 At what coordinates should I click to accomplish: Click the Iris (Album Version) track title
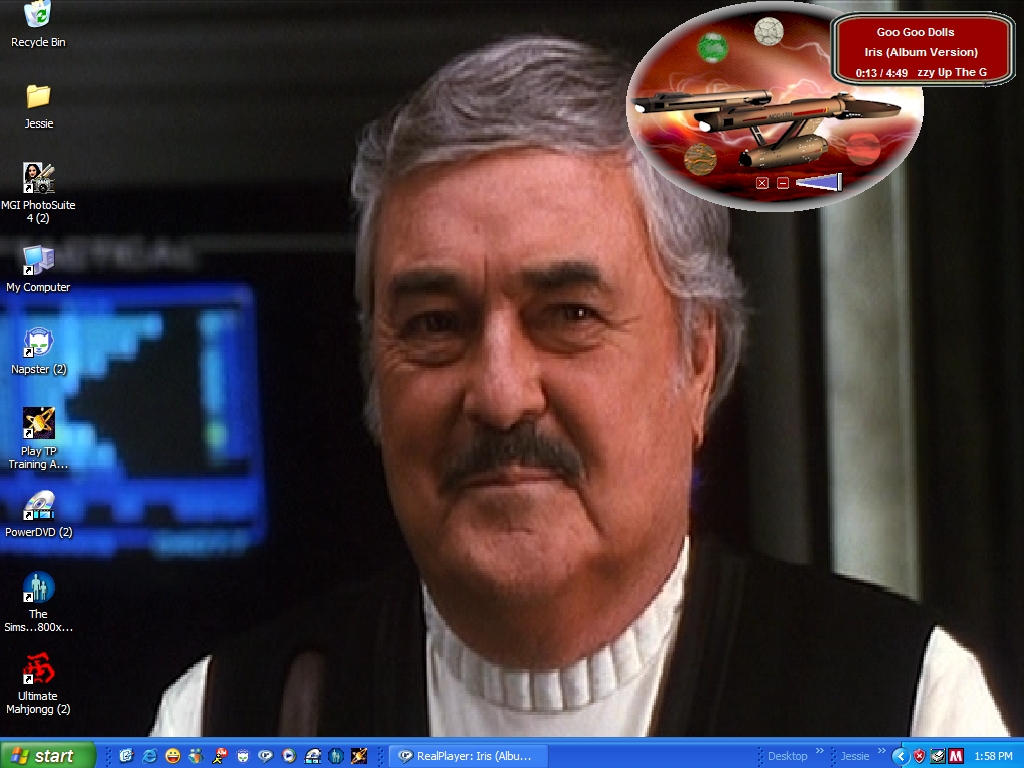pos(921,52)
